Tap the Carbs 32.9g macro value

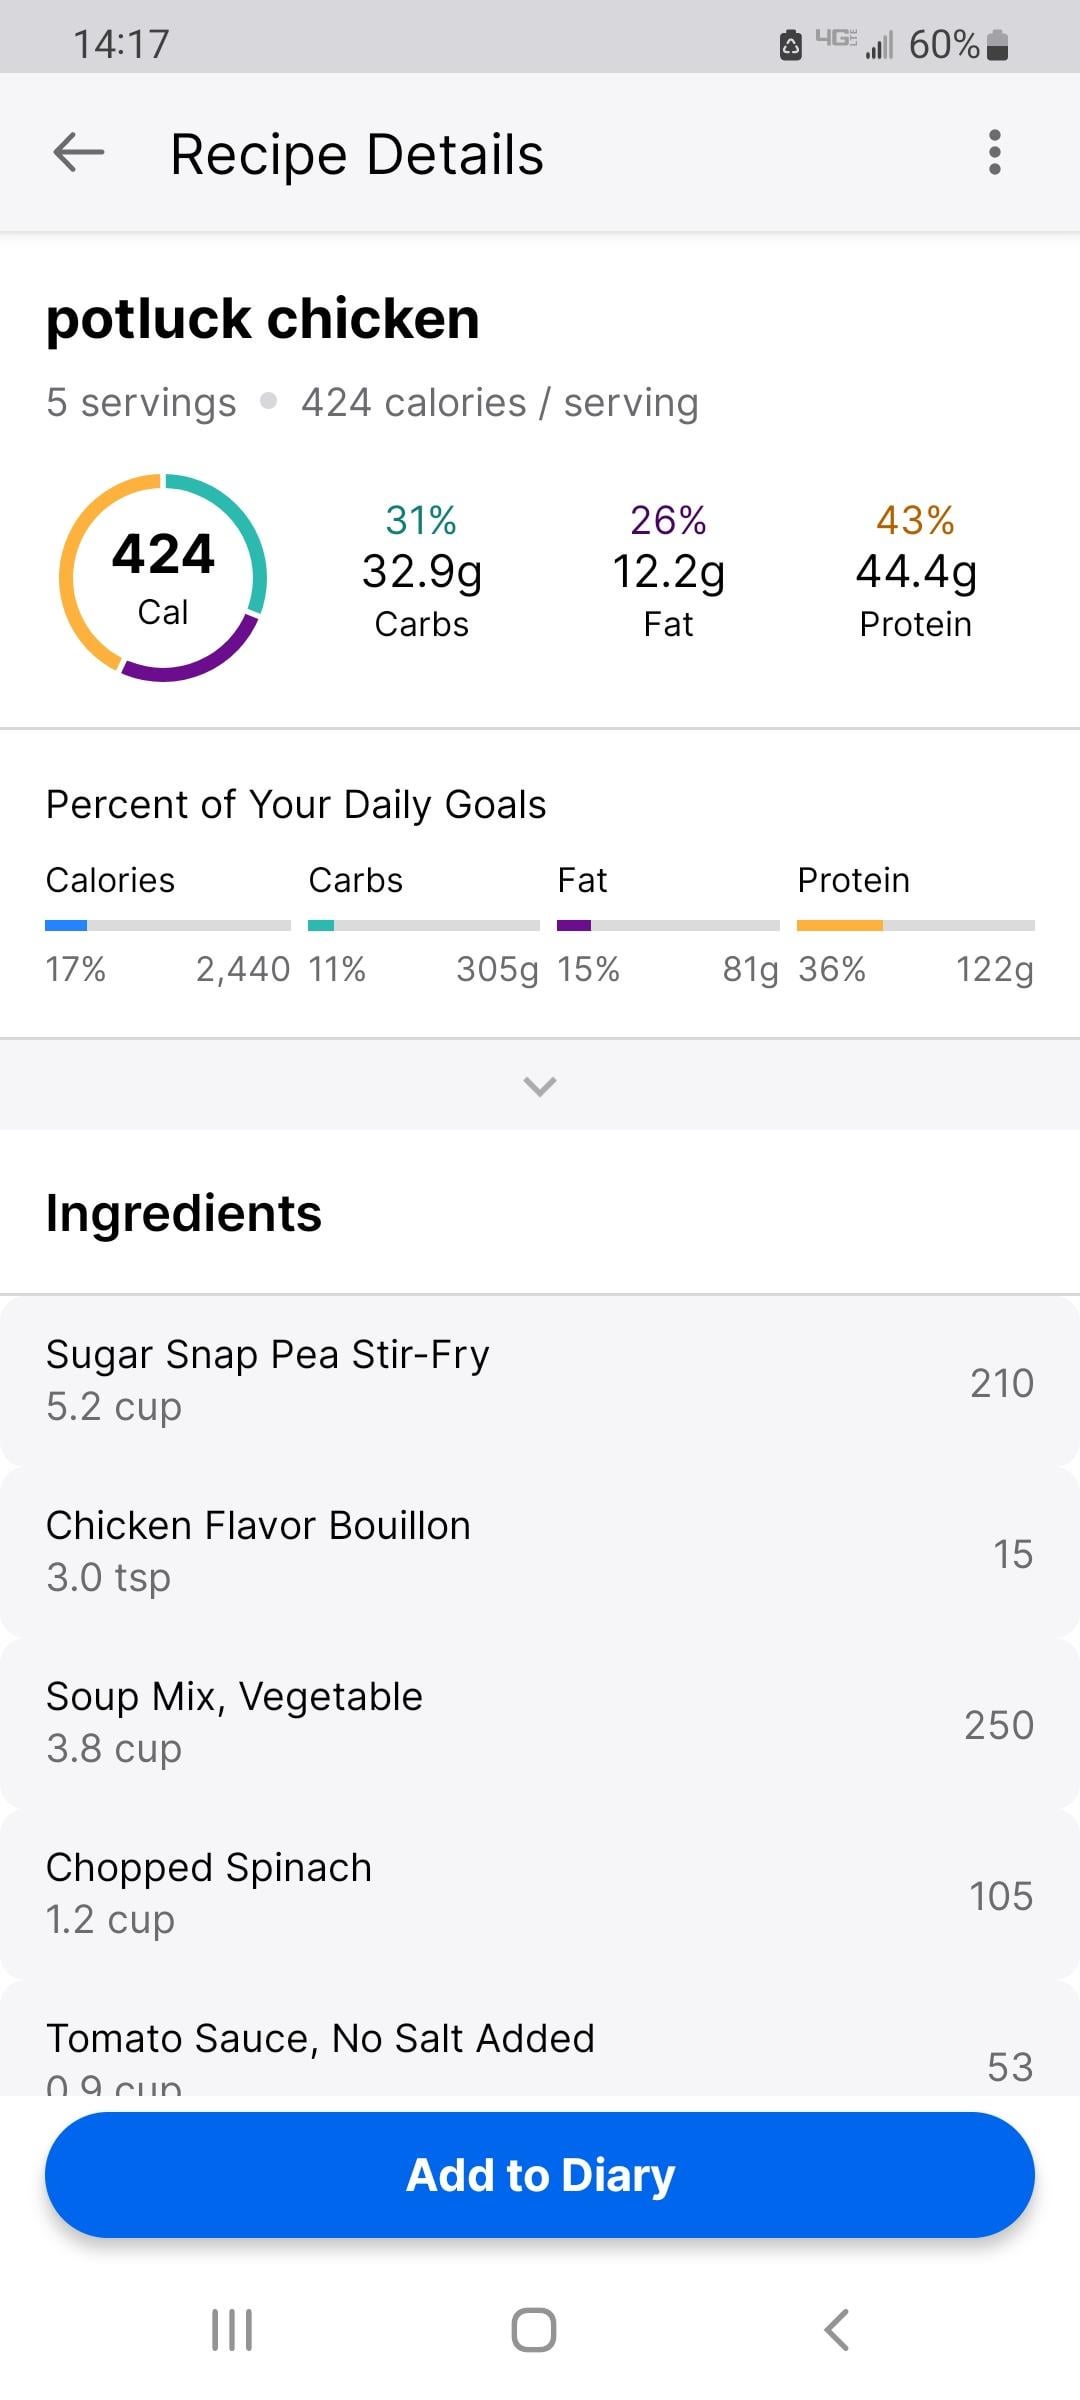coord(422,572)
